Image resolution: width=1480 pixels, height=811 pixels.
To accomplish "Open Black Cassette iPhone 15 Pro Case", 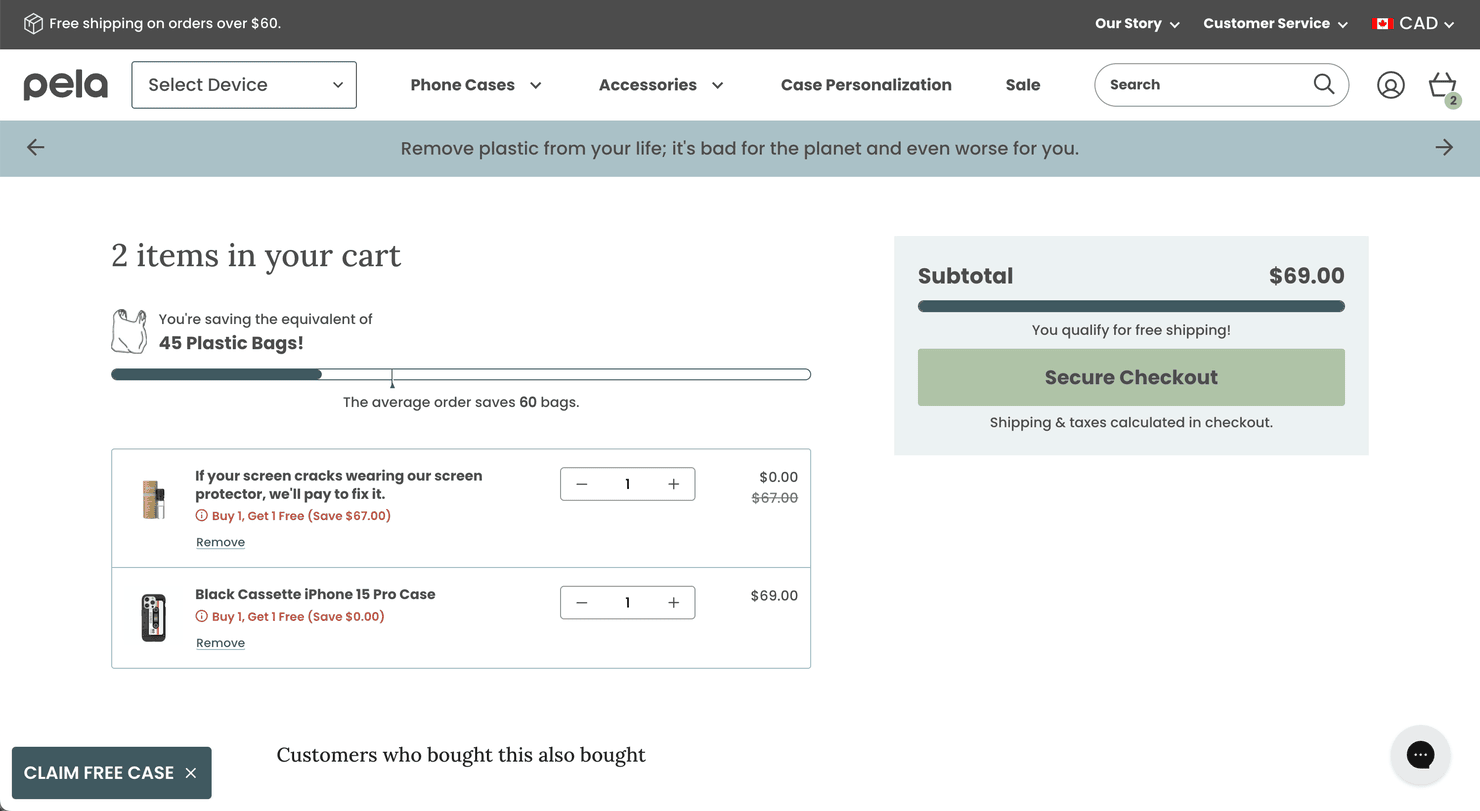I will (x=315, y=594).
